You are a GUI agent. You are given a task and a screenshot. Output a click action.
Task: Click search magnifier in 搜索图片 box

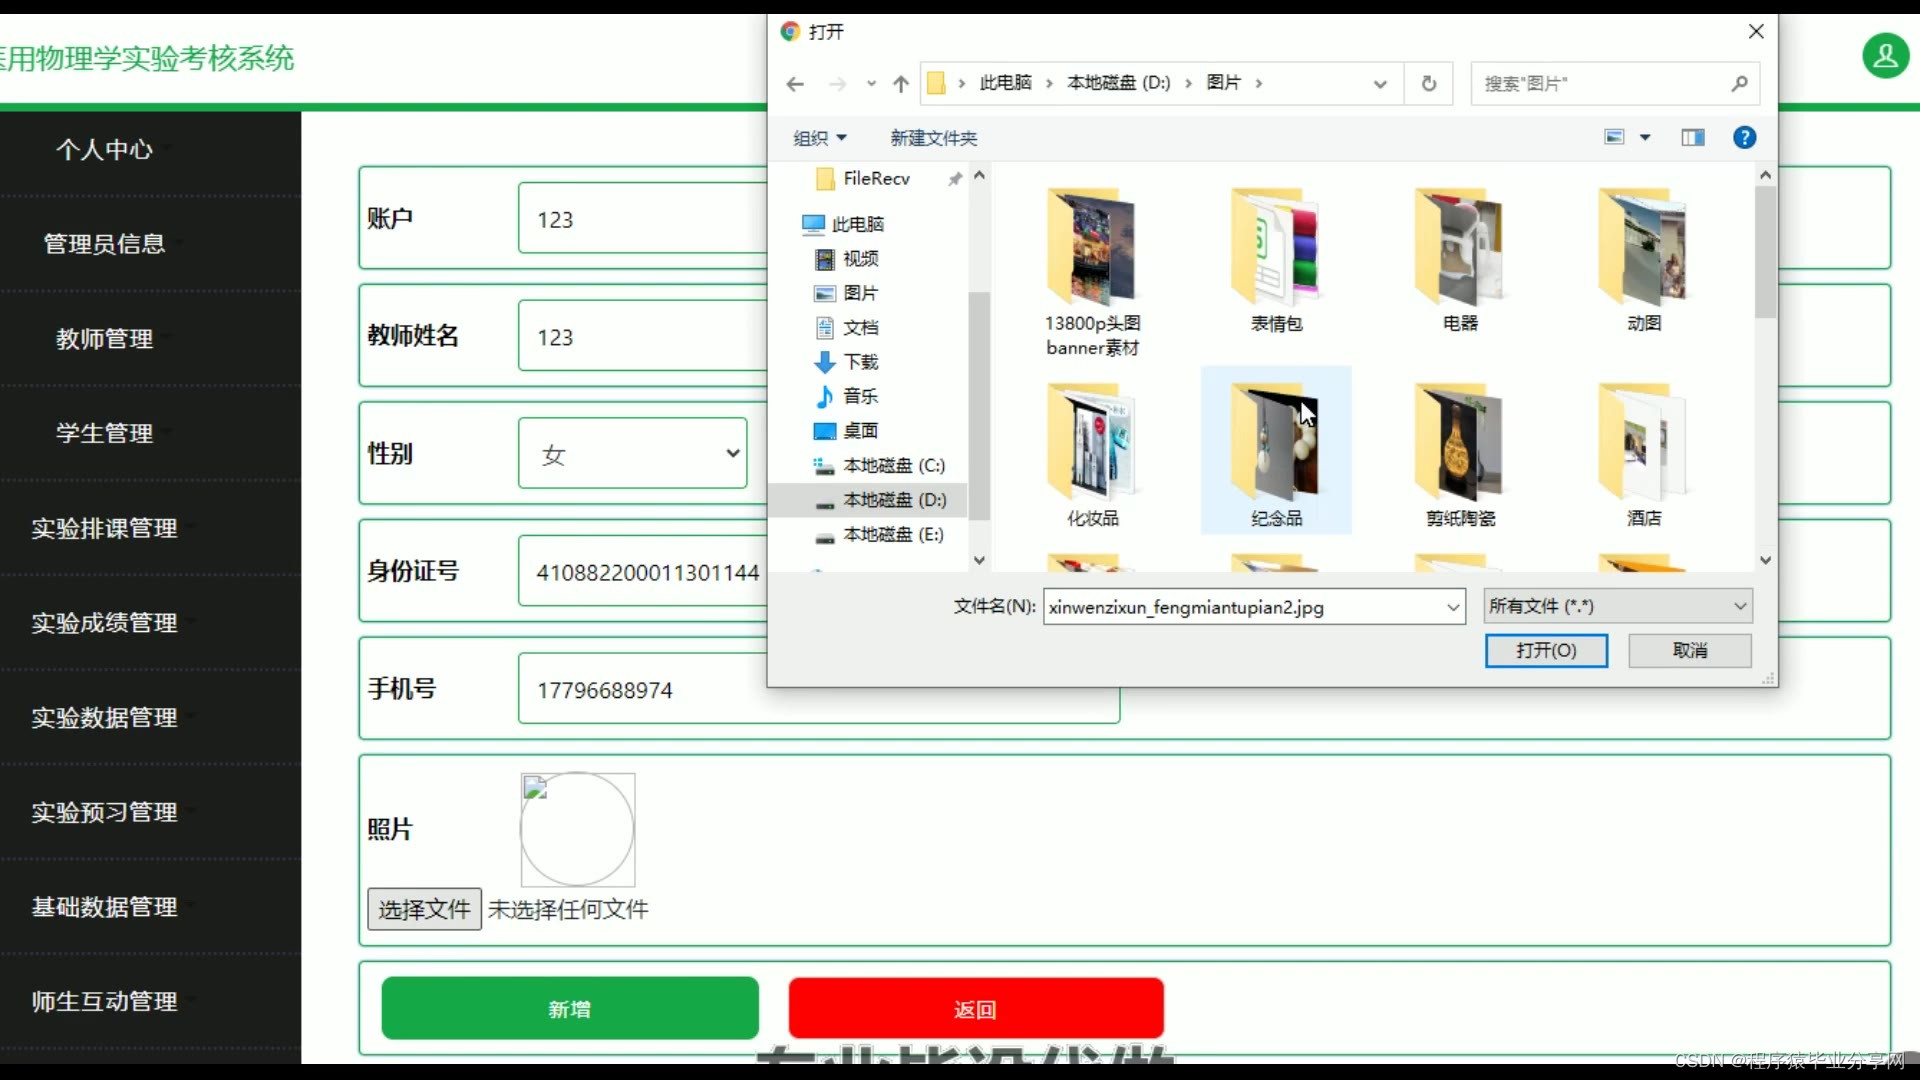1739,84
